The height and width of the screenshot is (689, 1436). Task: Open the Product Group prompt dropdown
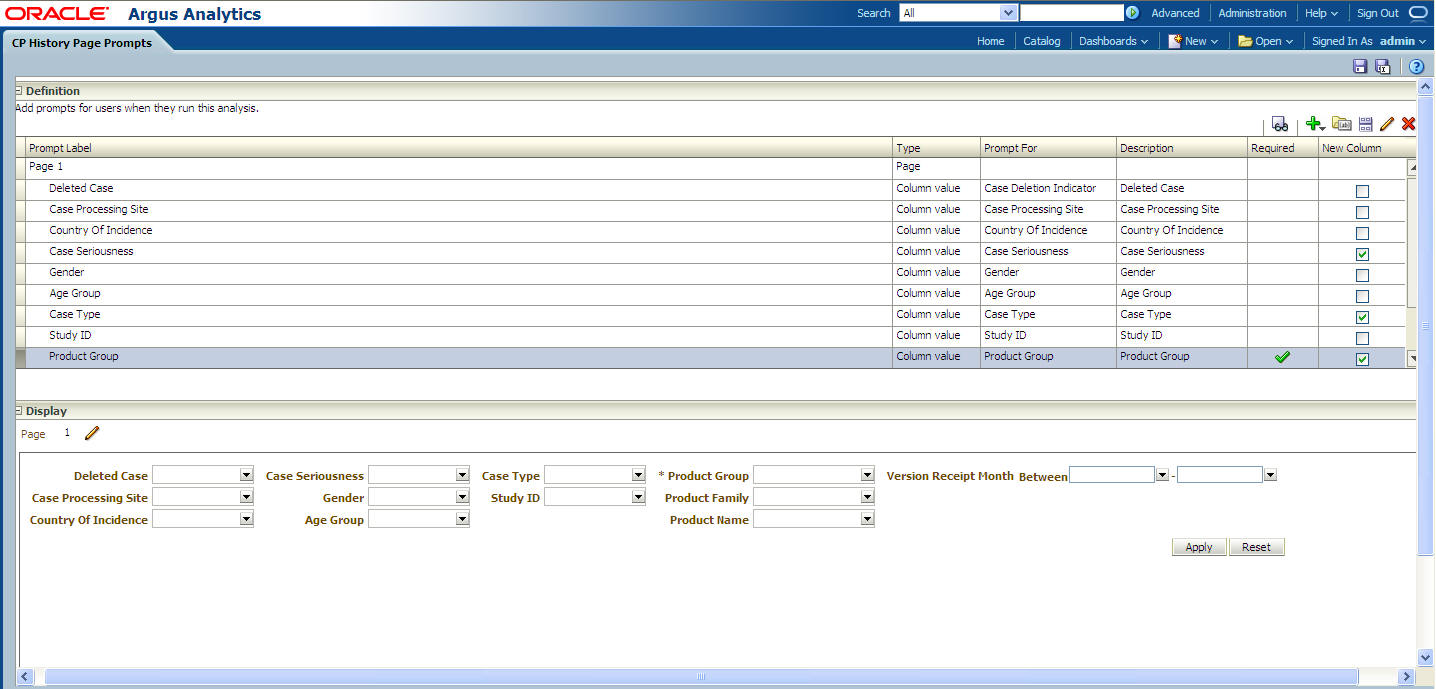coord(867,475)
